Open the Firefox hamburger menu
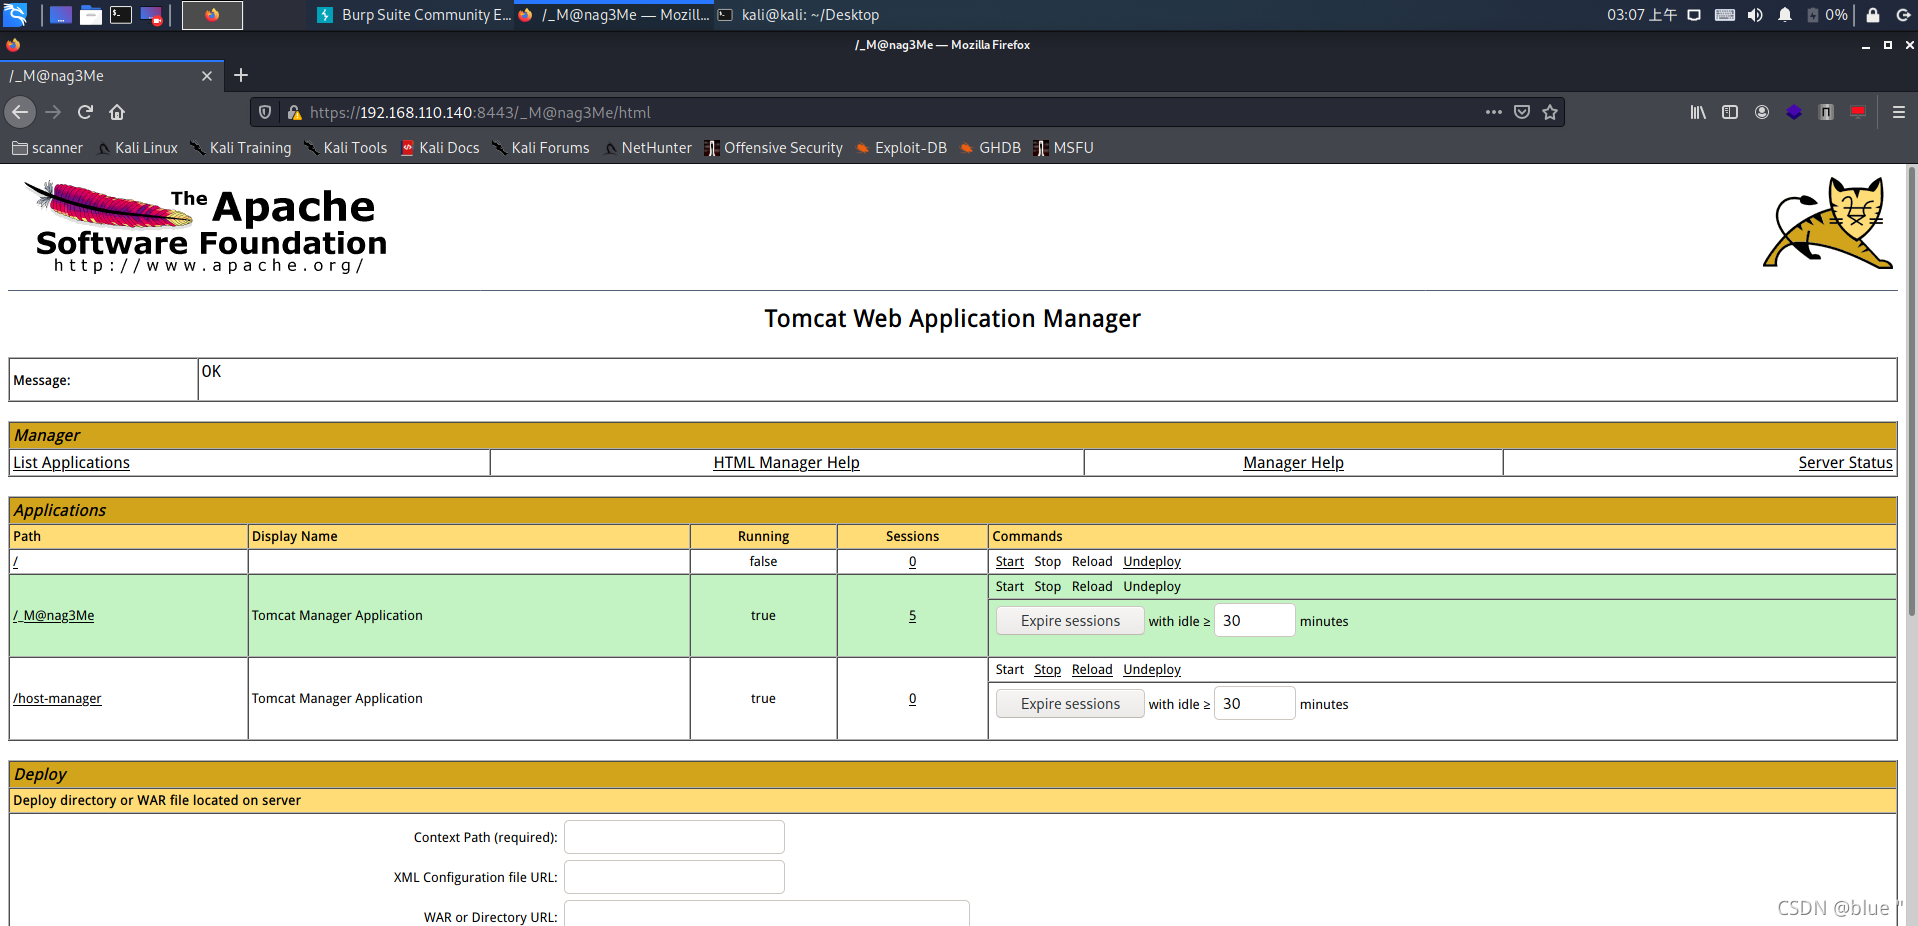This screenshot has height=926, width=1918. pos(1899,112)
